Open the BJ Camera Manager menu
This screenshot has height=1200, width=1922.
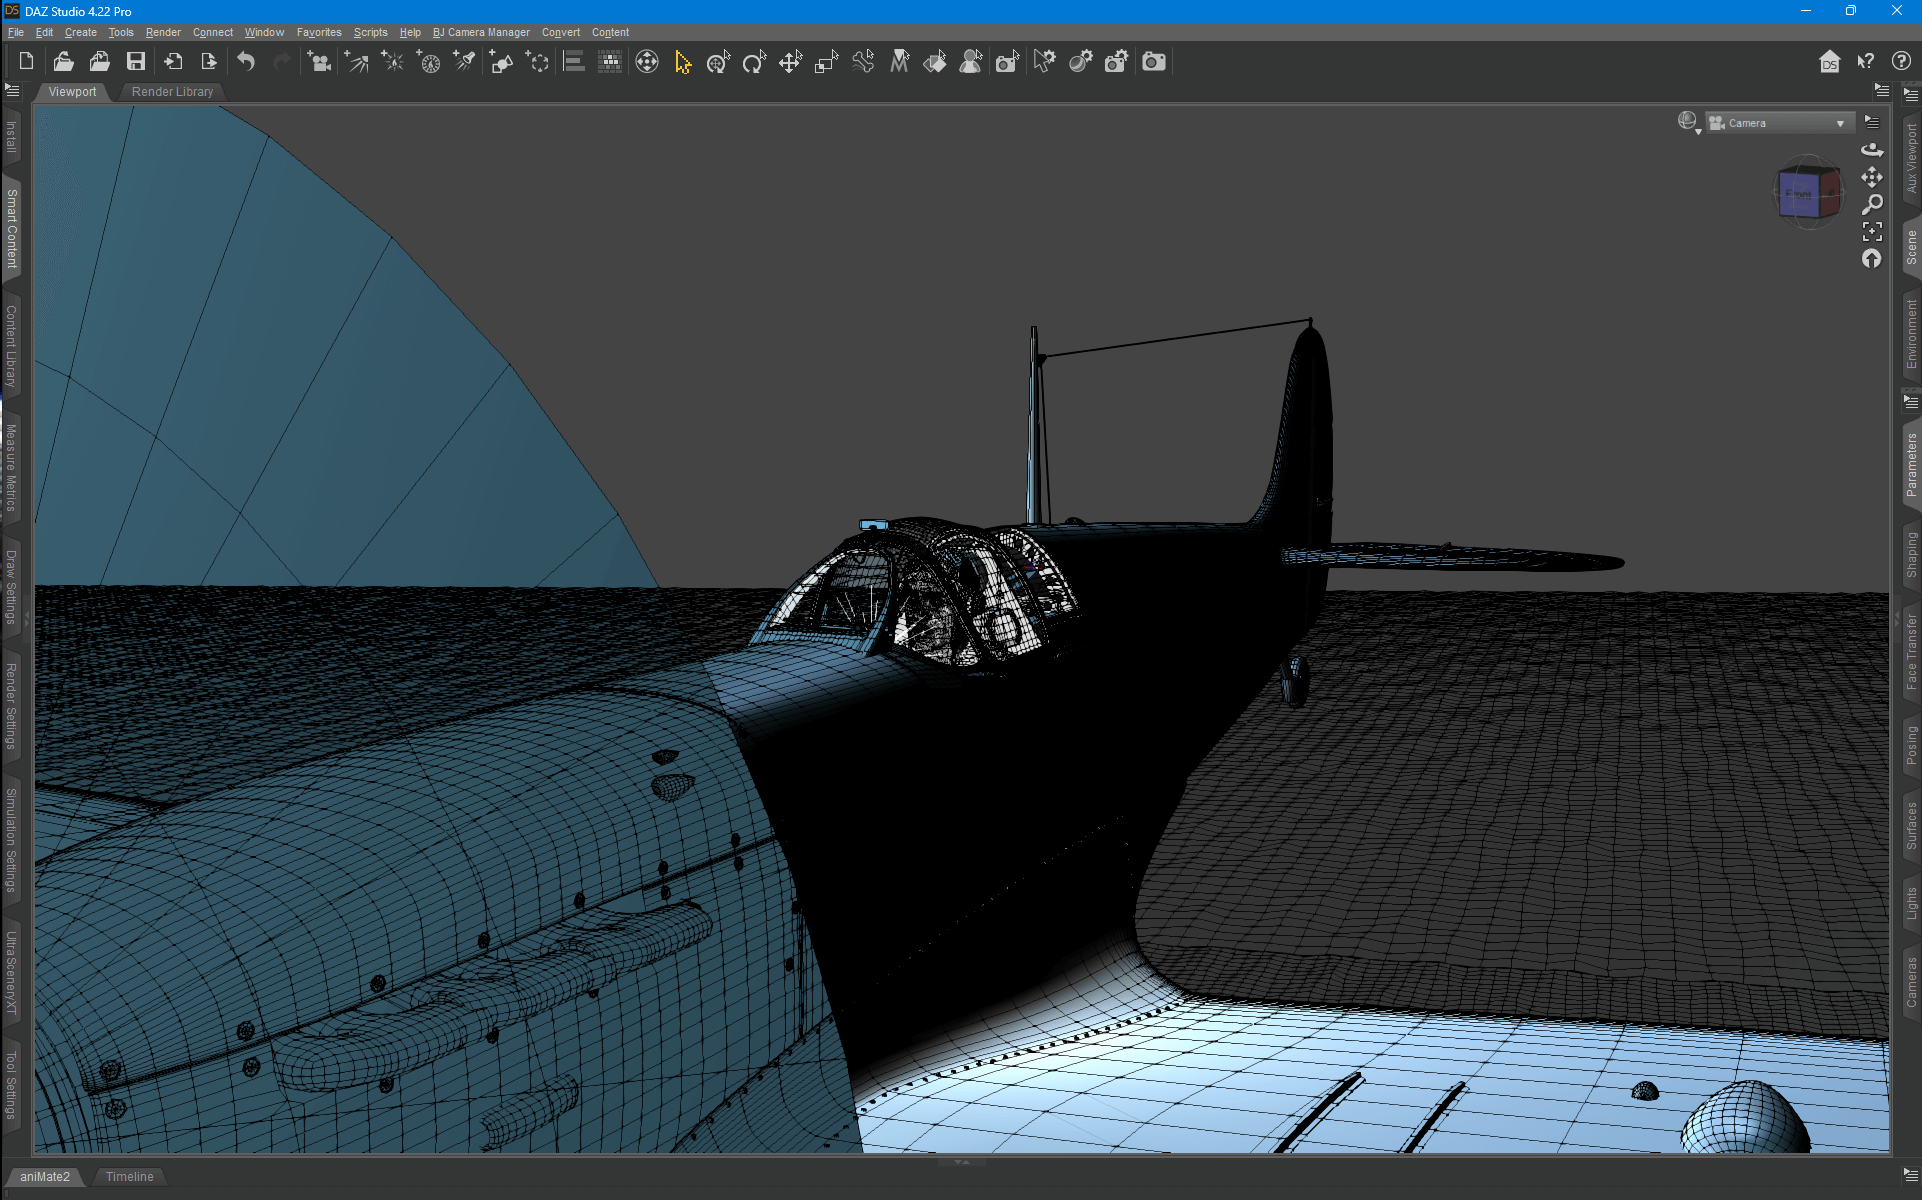pos(481,32)
